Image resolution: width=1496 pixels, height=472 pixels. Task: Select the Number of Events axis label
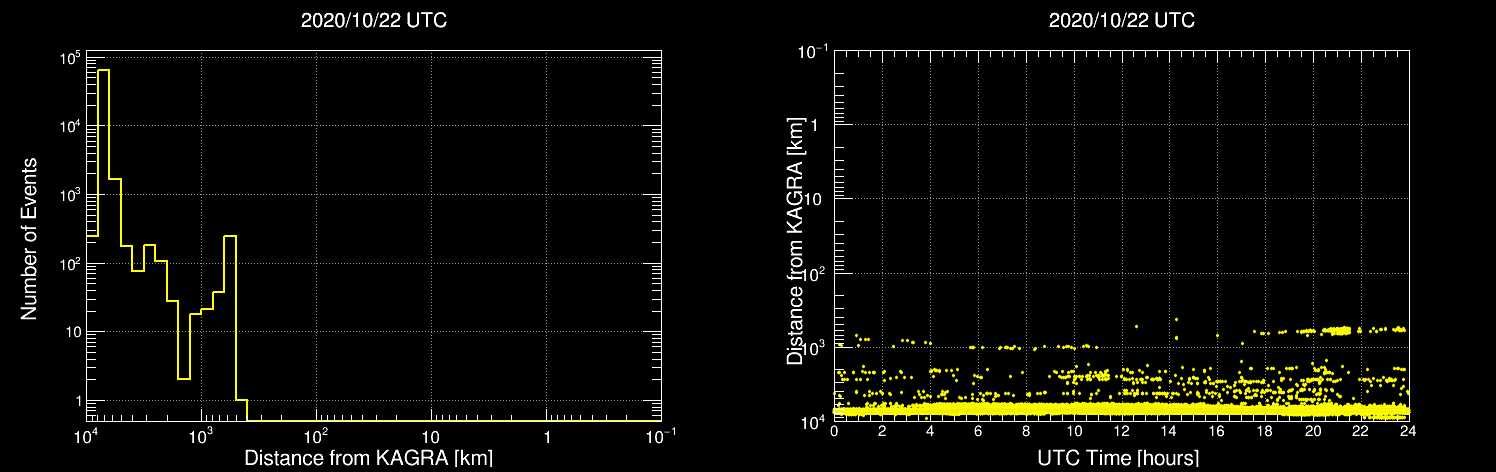point(29,237)
